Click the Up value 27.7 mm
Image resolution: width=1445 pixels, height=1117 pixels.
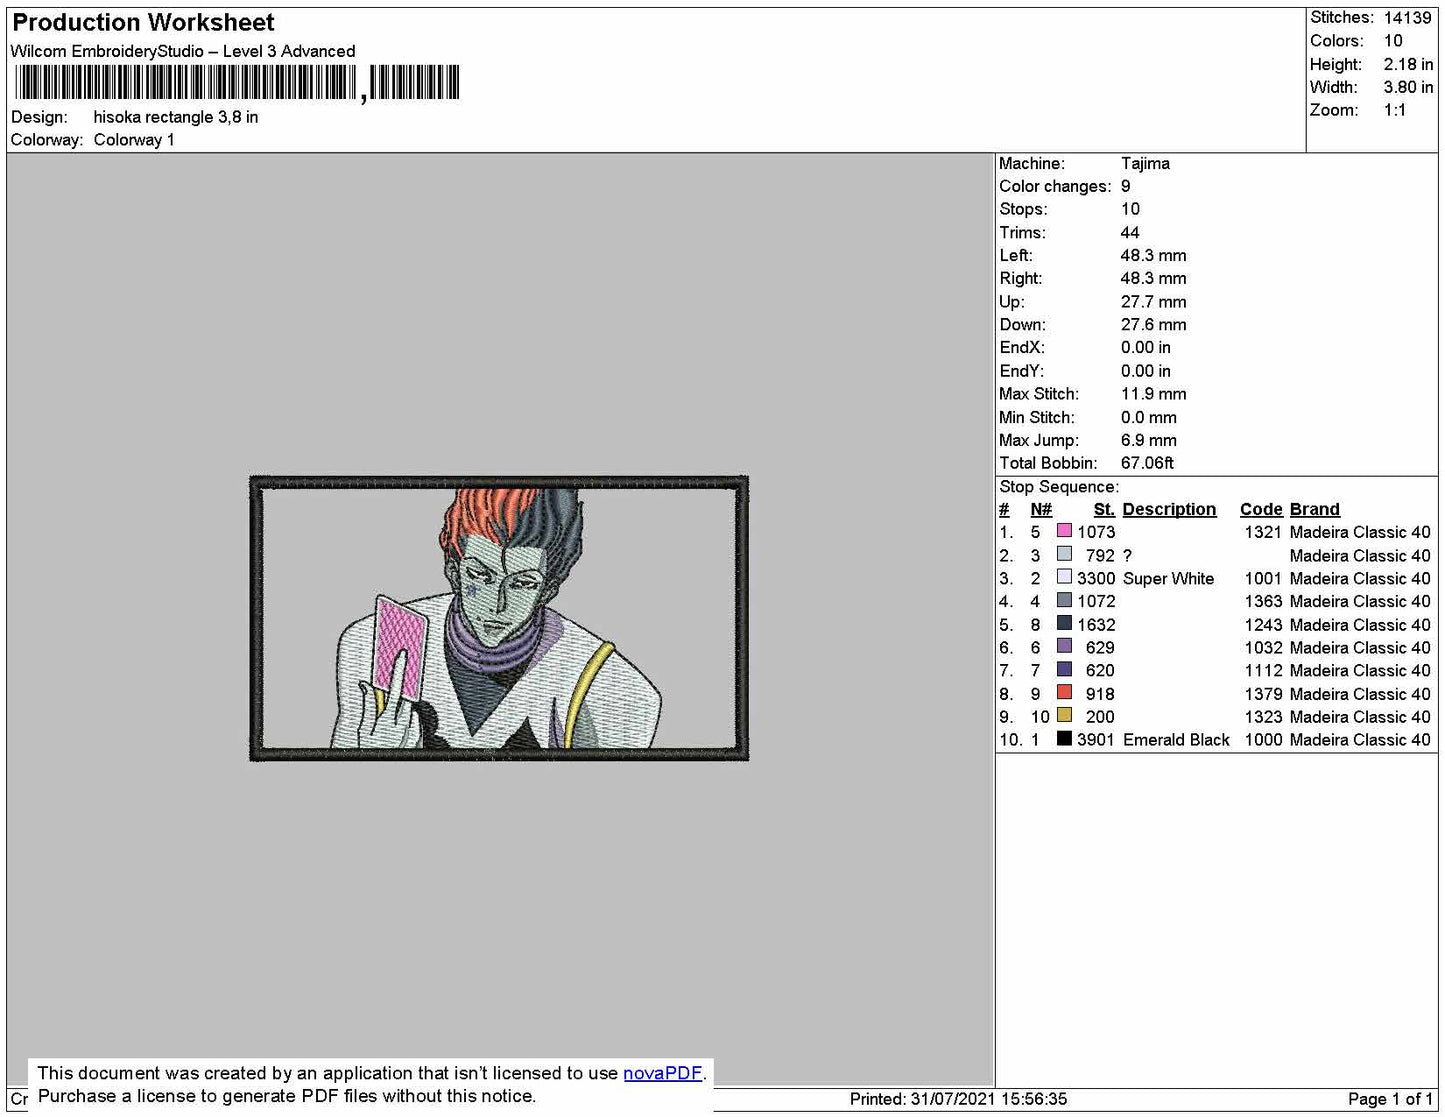[1153, 301]
